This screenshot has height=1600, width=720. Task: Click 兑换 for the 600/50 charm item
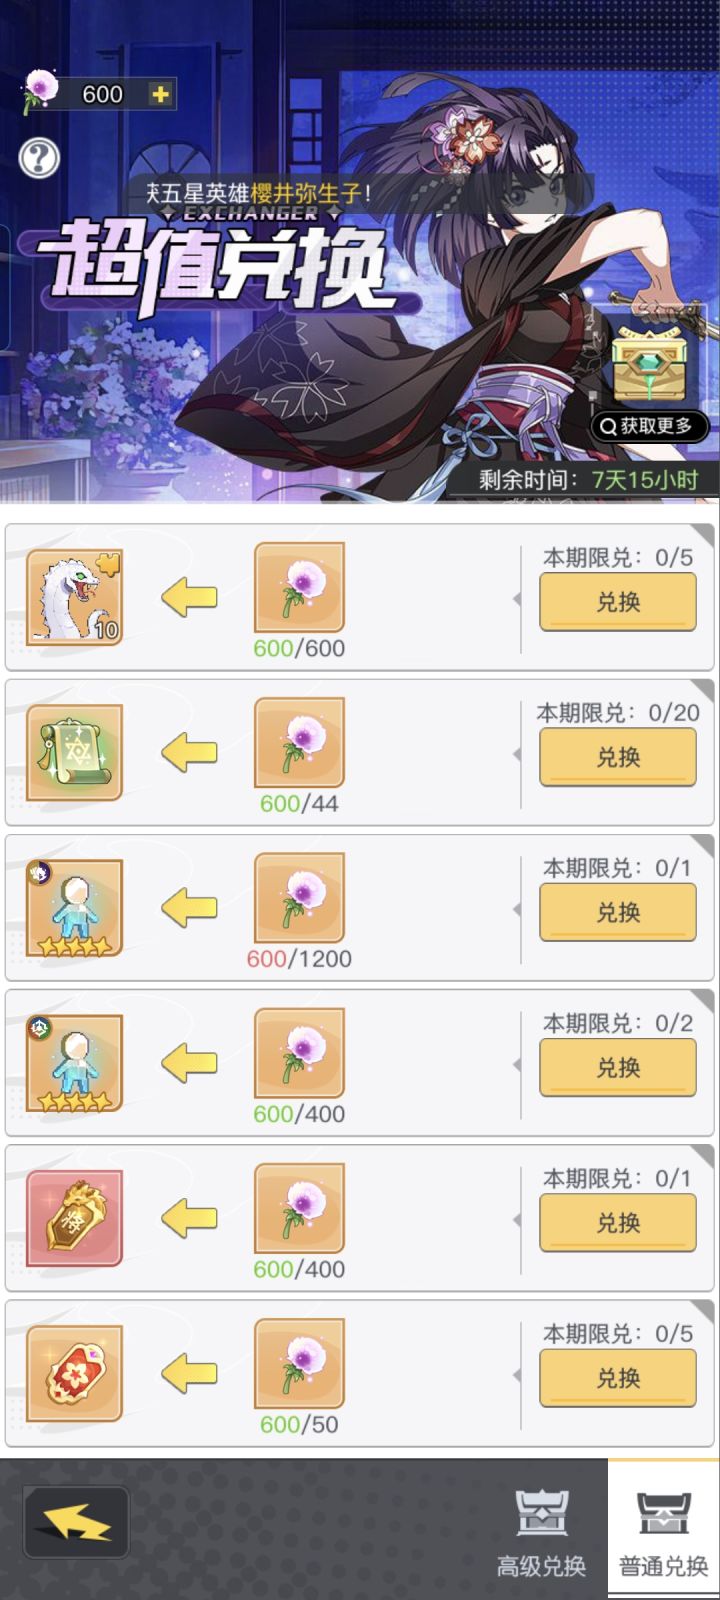point(618,1379)
